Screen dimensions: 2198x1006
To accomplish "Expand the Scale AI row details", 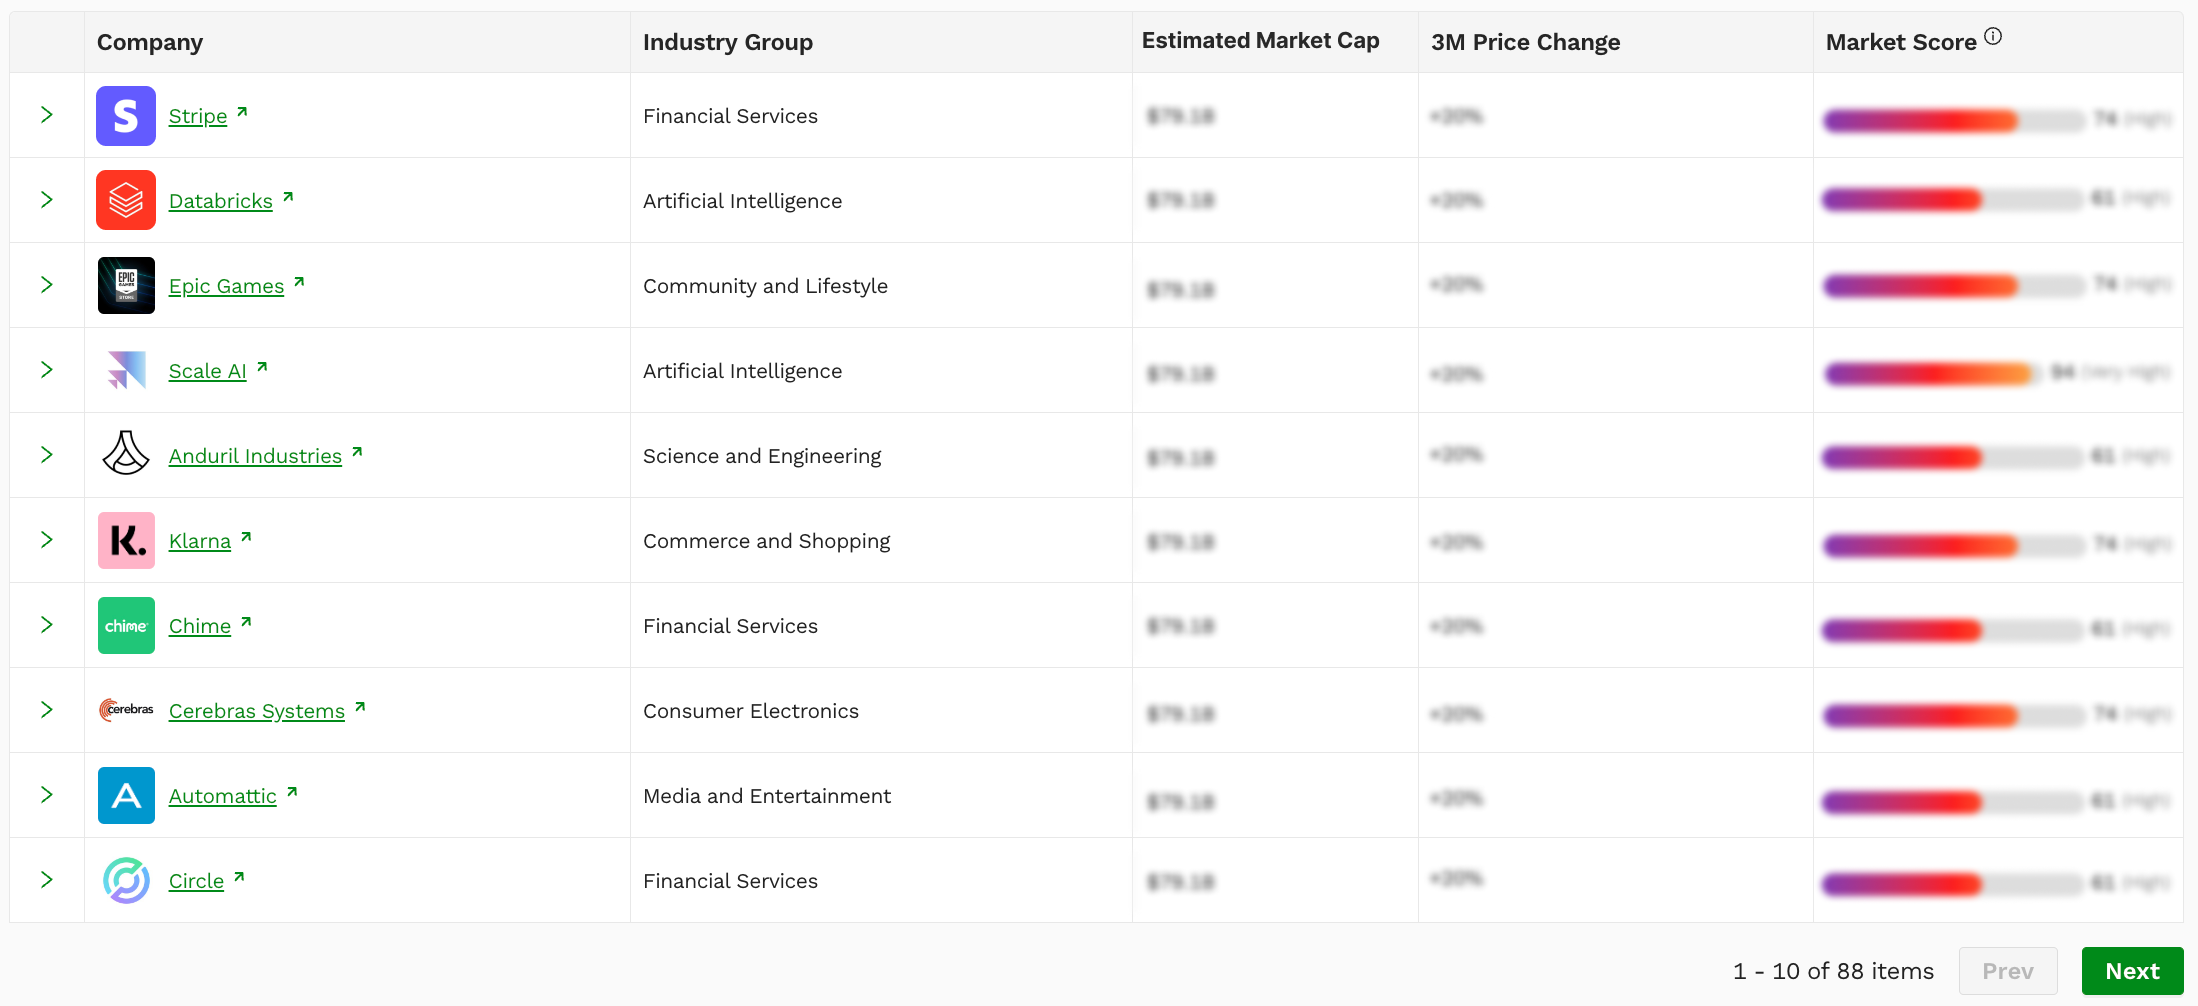I will pos(47,370).
